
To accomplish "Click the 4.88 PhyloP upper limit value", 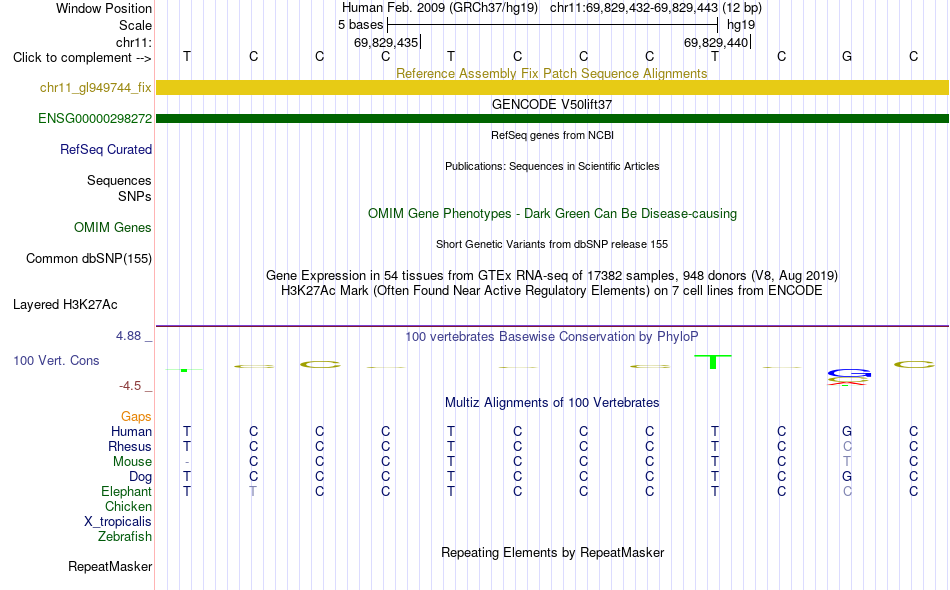I will click(x=128, y=336).
